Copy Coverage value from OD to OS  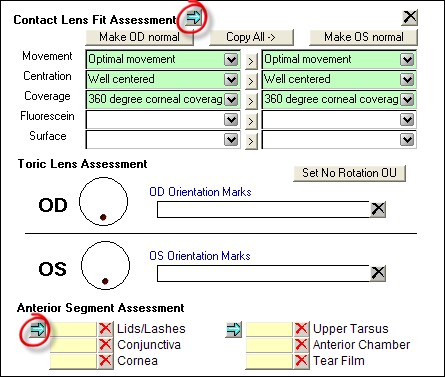click(251, 101)
